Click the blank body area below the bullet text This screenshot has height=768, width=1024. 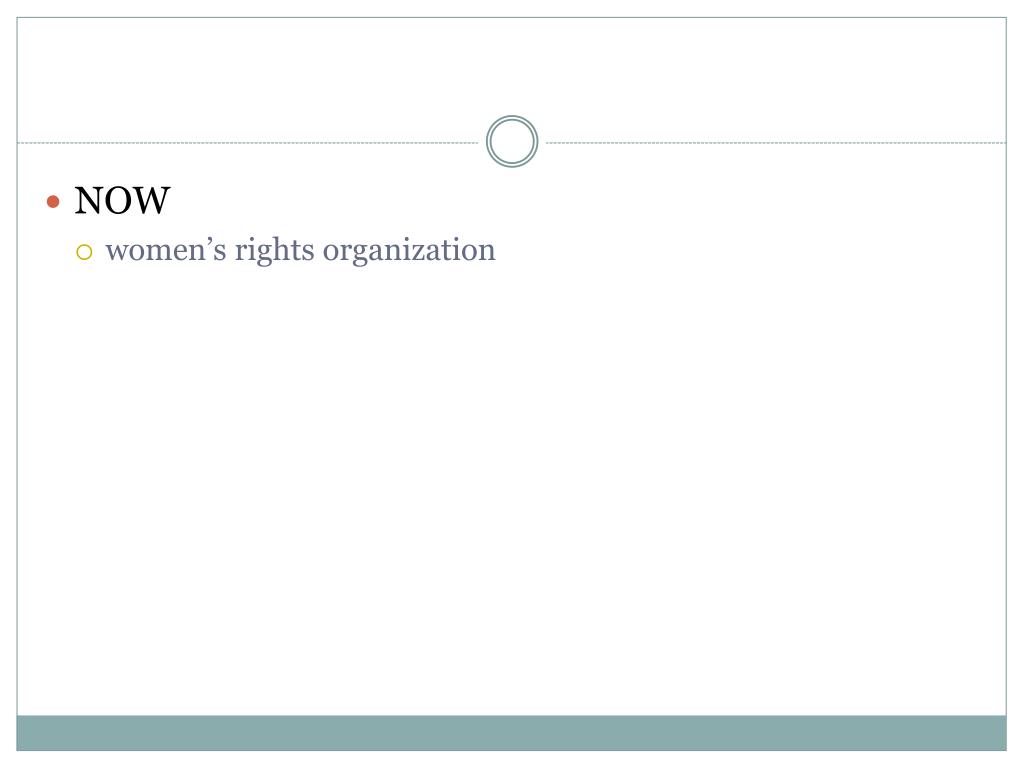click(x=511, y=490)
